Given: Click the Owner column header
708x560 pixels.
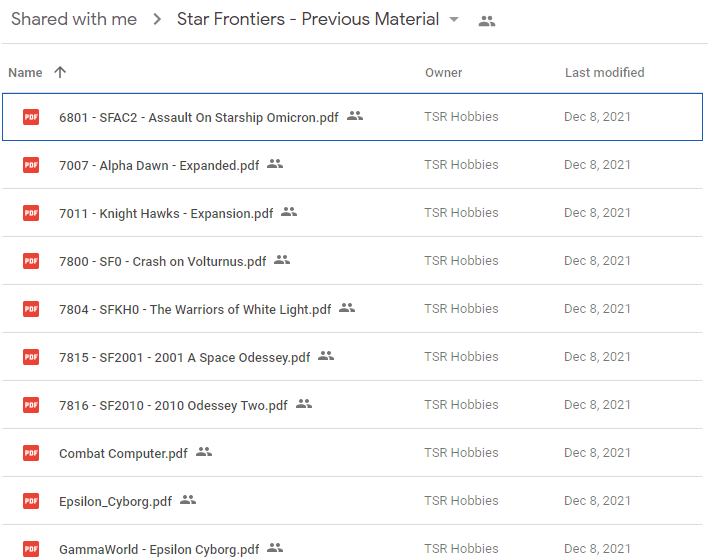Looking at the screenshot, I should click(443, 72).
